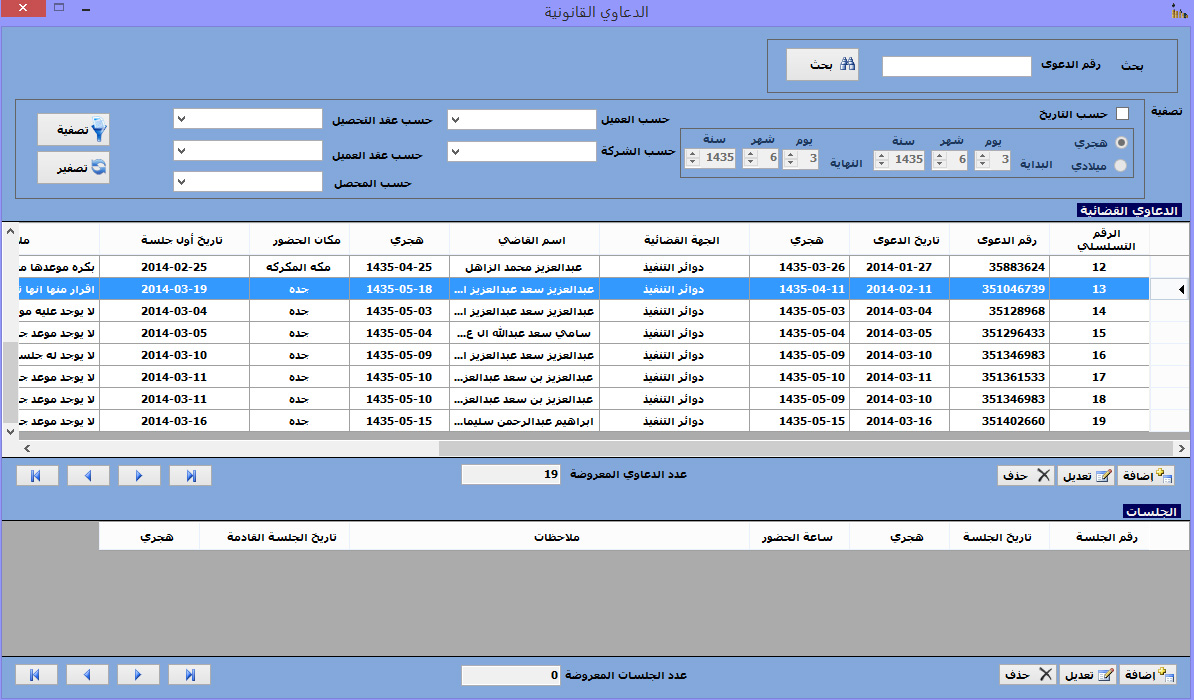Enable the filter by date checkbox

tap(1122, 114)
